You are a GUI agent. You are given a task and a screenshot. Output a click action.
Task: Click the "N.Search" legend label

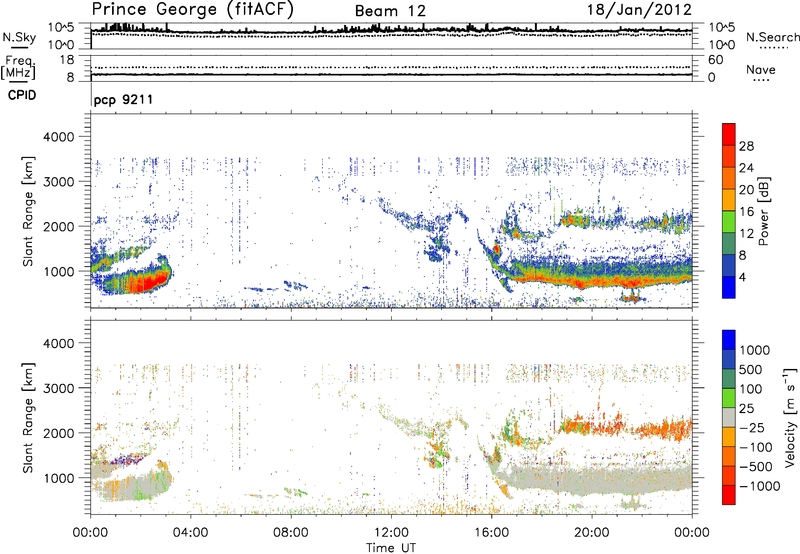click(772, 37)
